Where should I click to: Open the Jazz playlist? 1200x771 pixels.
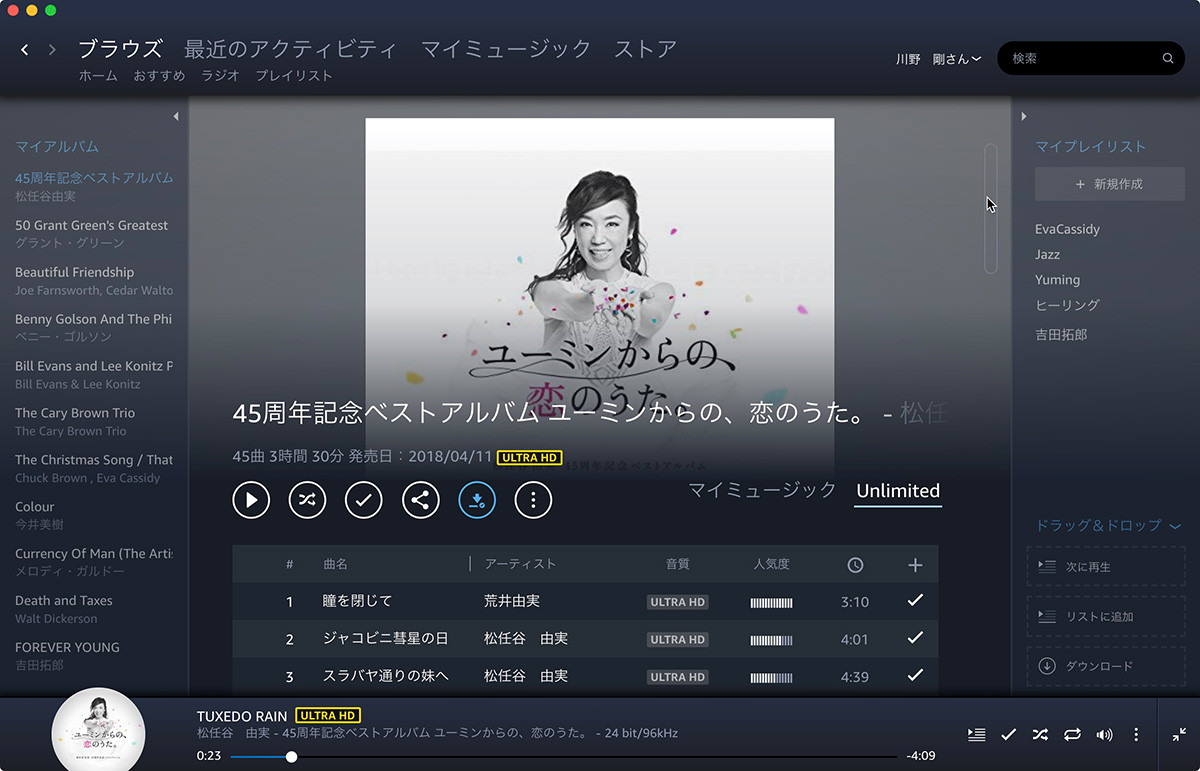(1047, 255)
